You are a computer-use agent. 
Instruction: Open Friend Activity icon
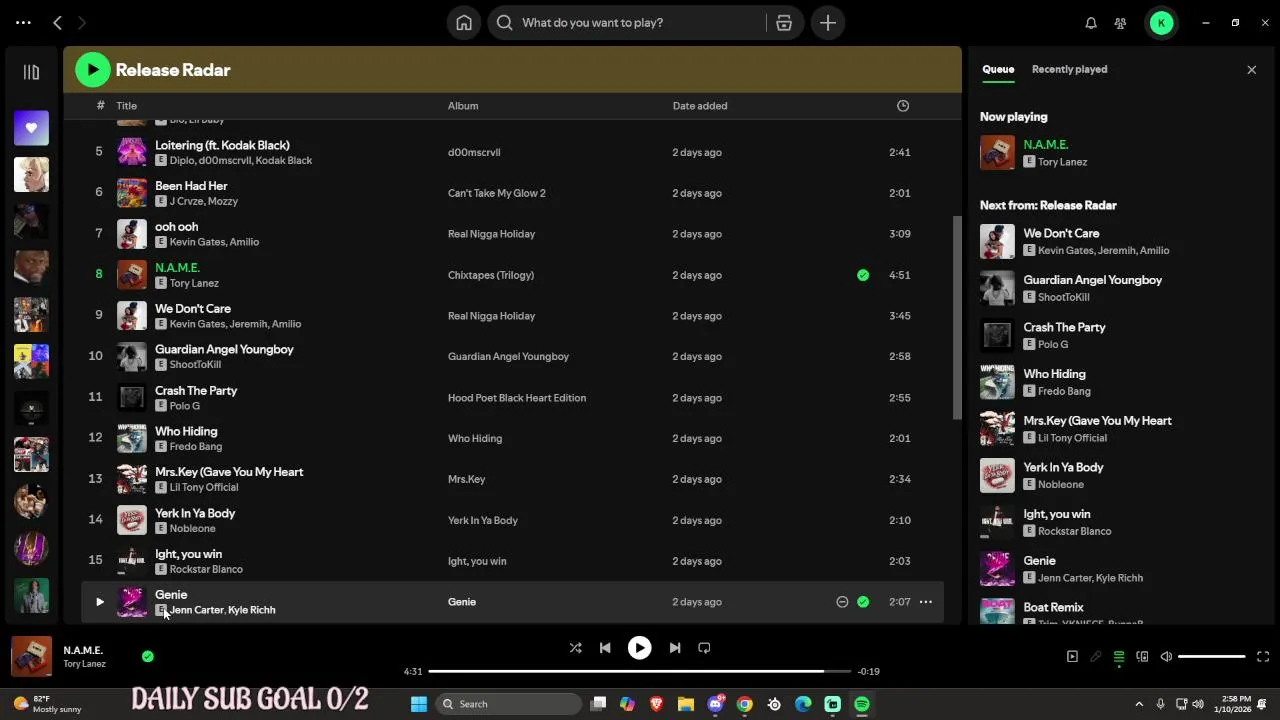(1120, 23)
